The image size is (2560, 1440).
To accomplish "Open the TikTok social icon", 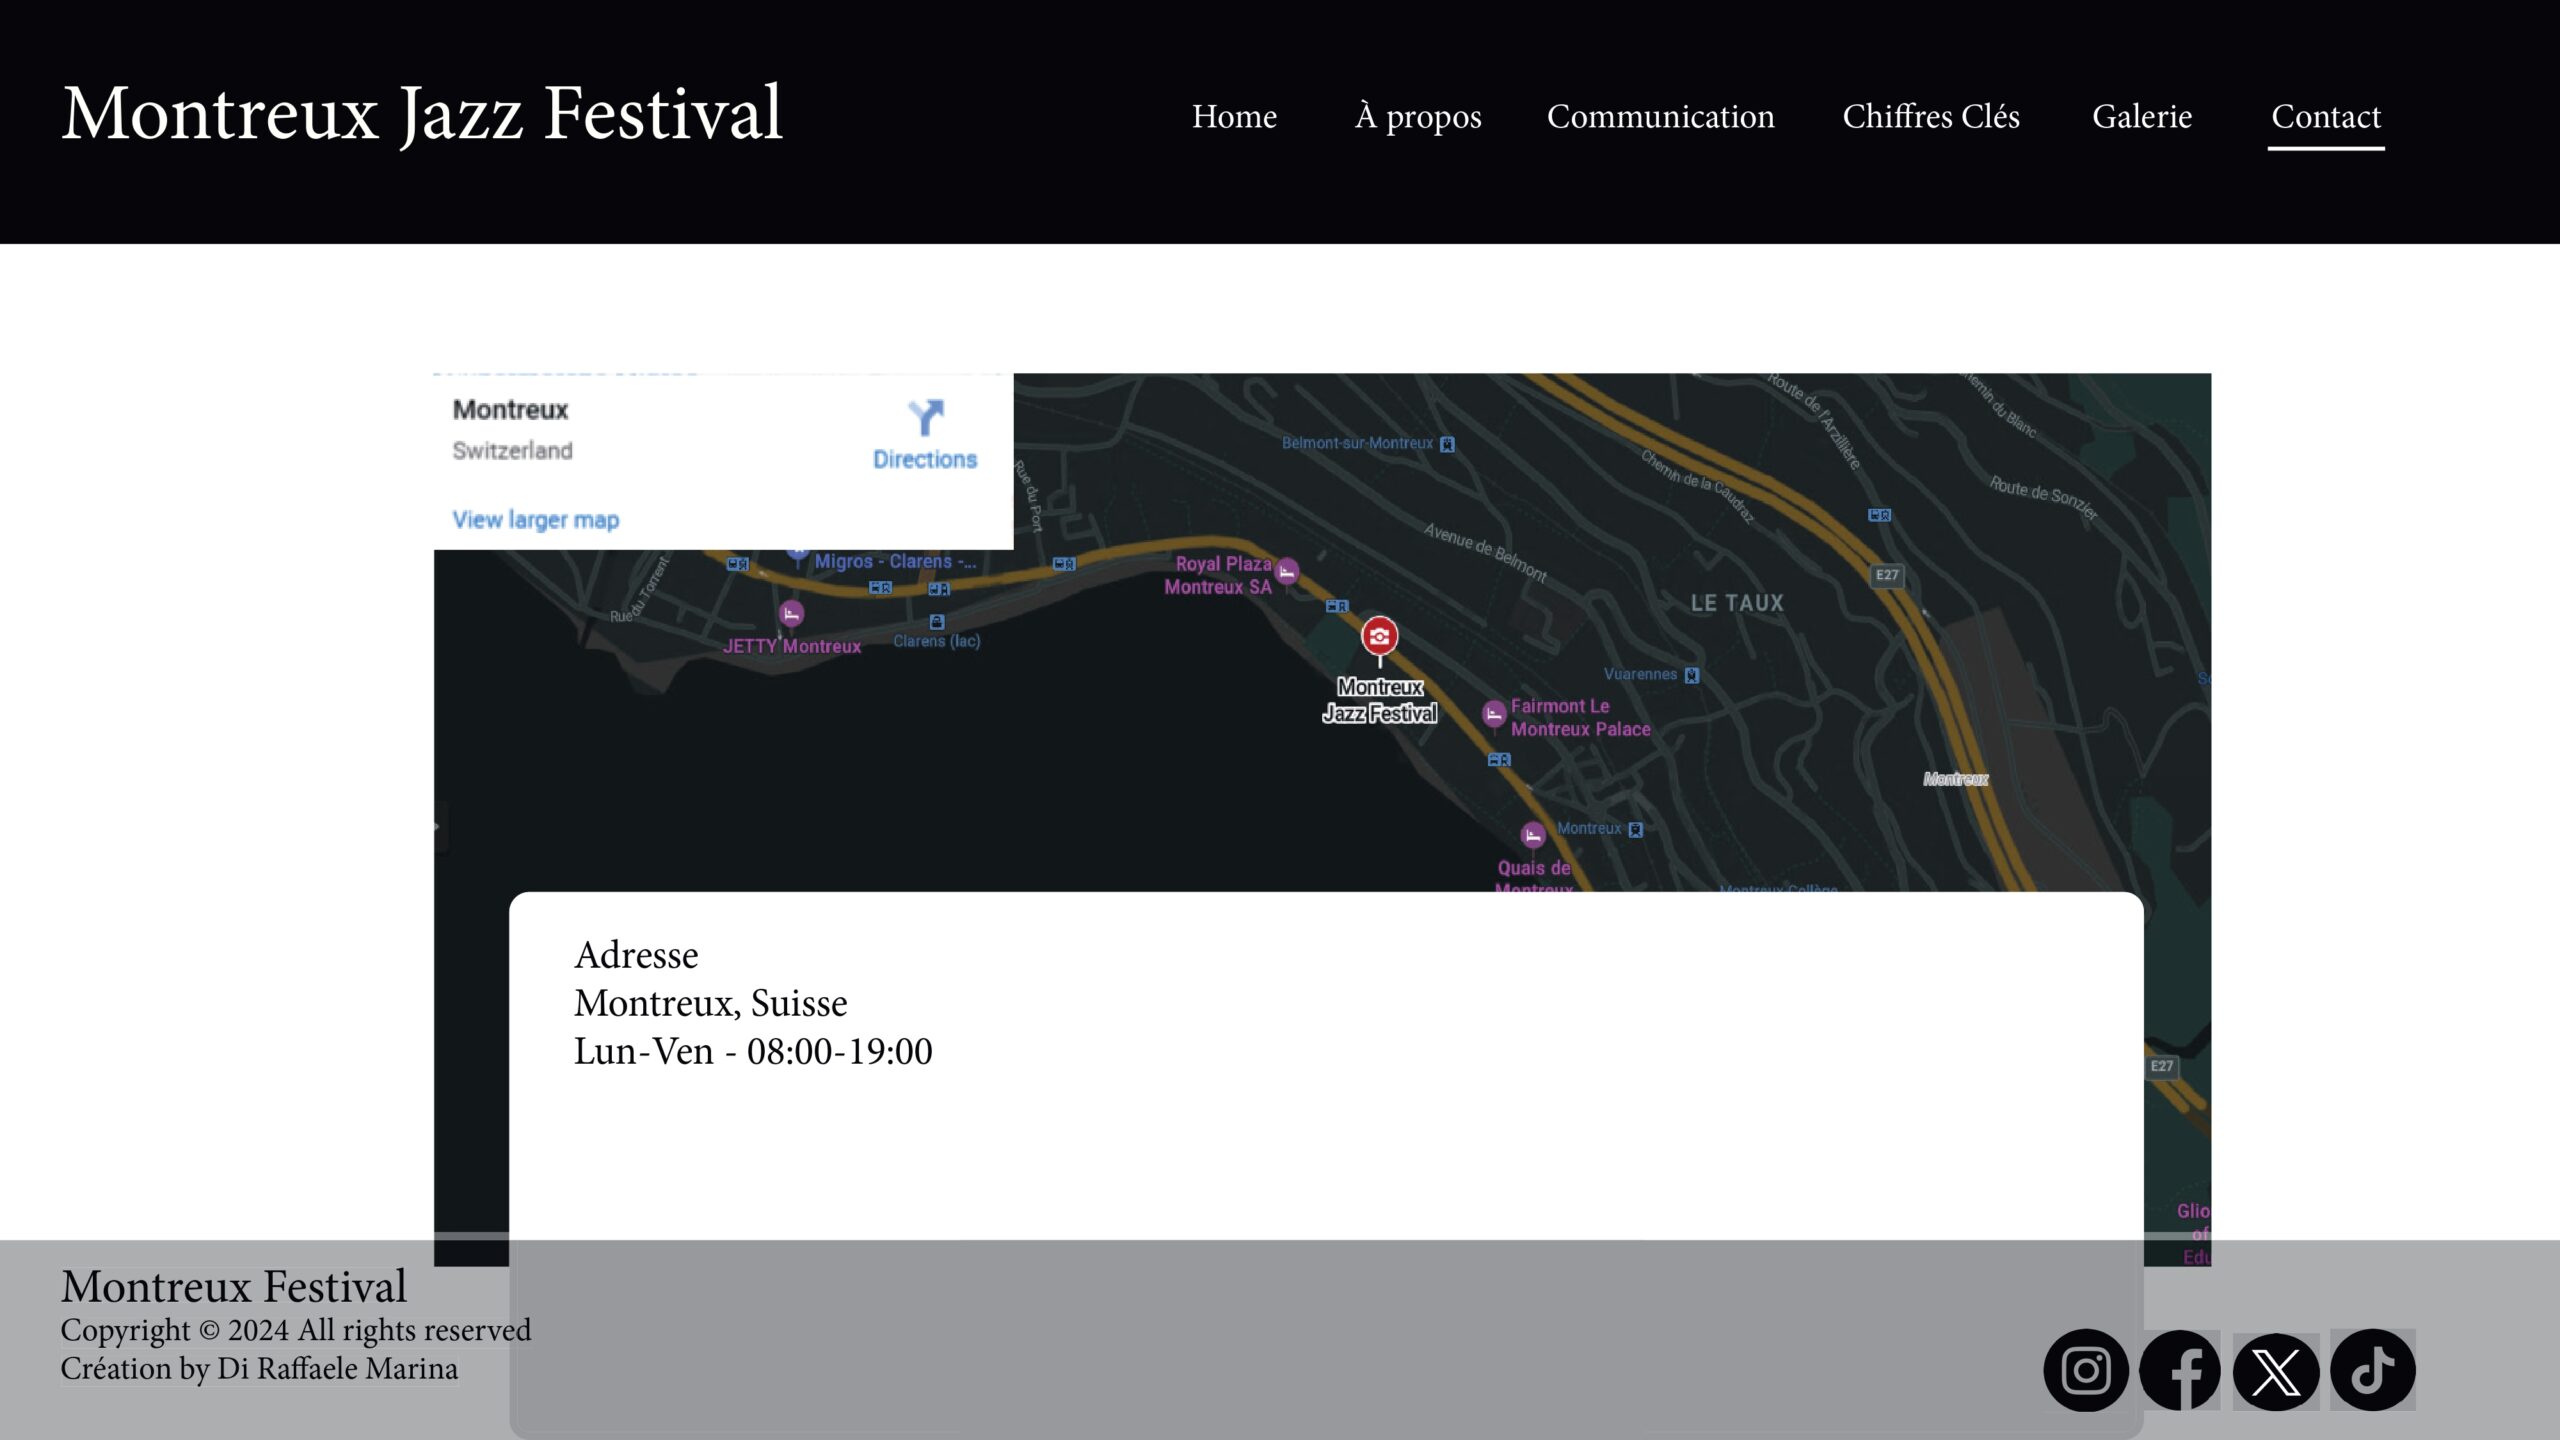I will tap(2373, 1370).
